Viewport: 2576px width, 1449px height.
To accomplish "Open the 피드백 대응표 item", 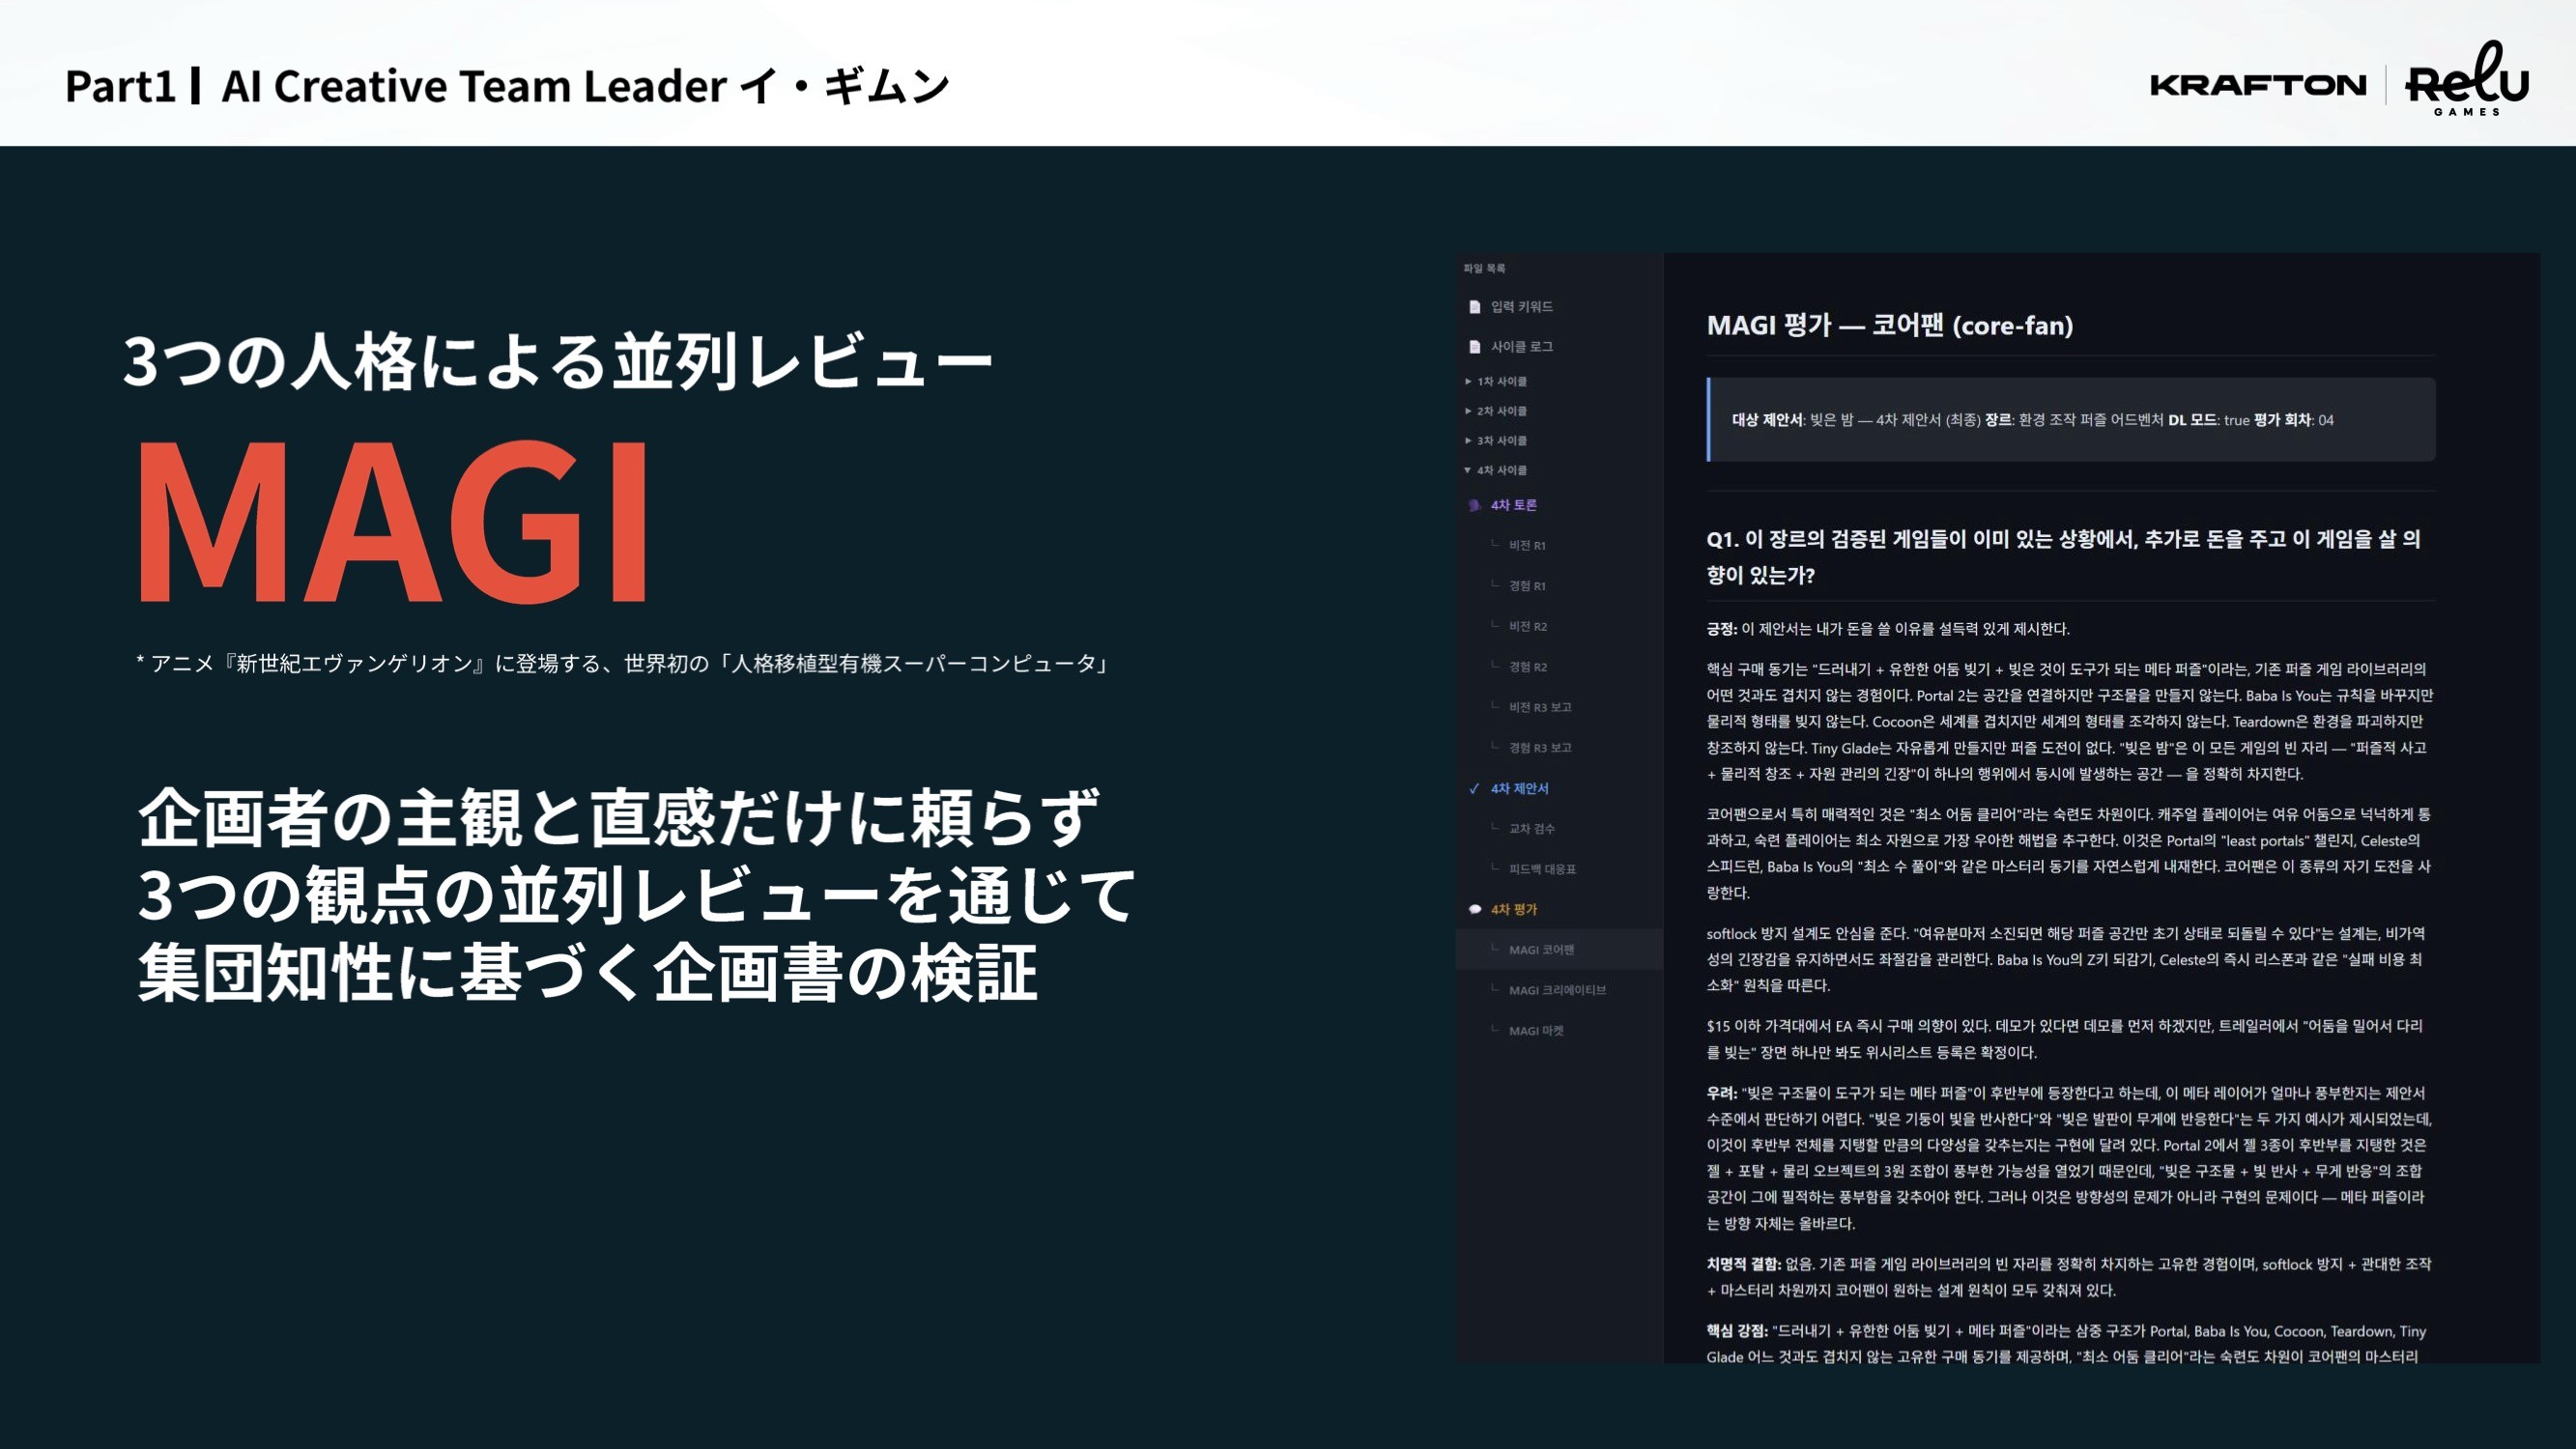I will (x=1542, y=869).
